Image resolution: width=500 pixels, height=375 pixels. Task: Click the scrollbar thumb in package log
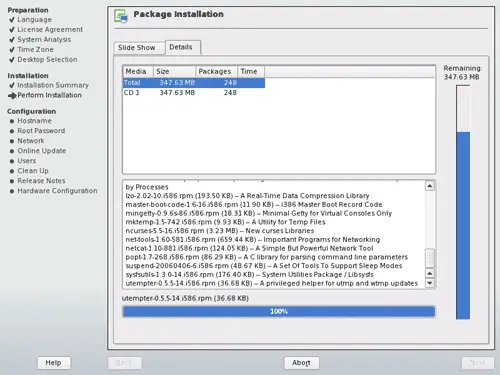430,258
